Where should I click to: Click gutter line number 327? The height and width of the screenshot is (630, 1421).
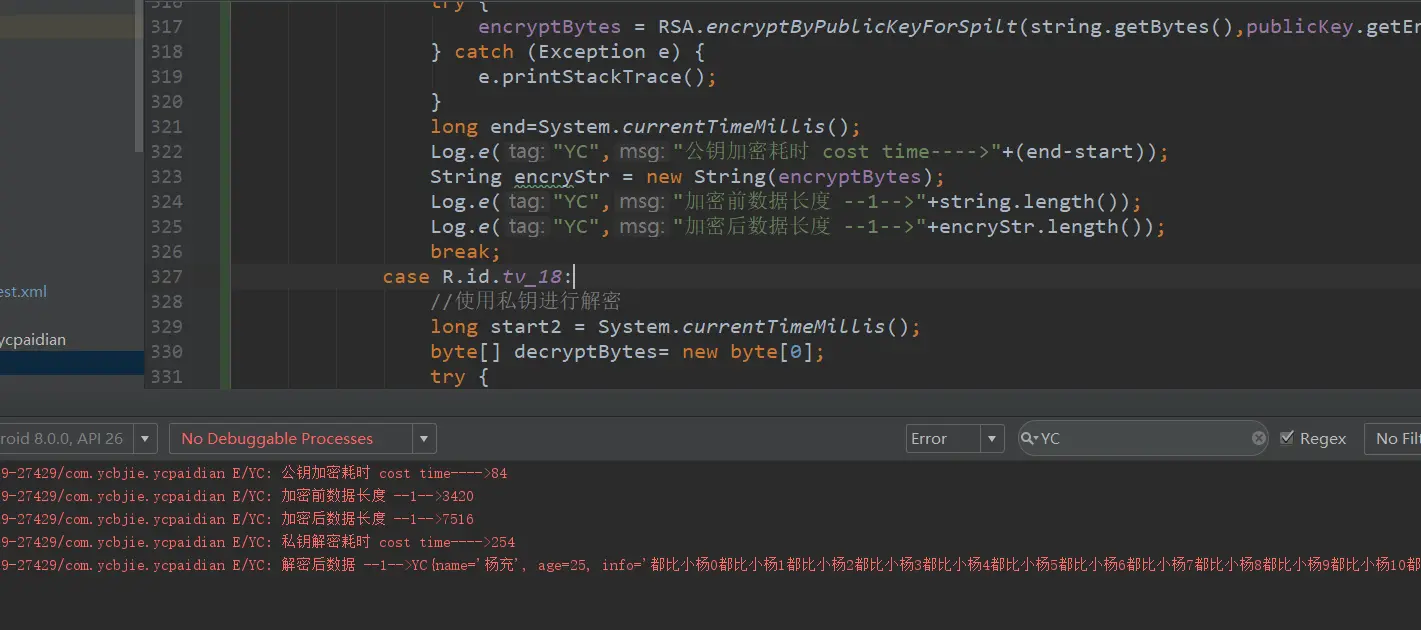(166, 277)
